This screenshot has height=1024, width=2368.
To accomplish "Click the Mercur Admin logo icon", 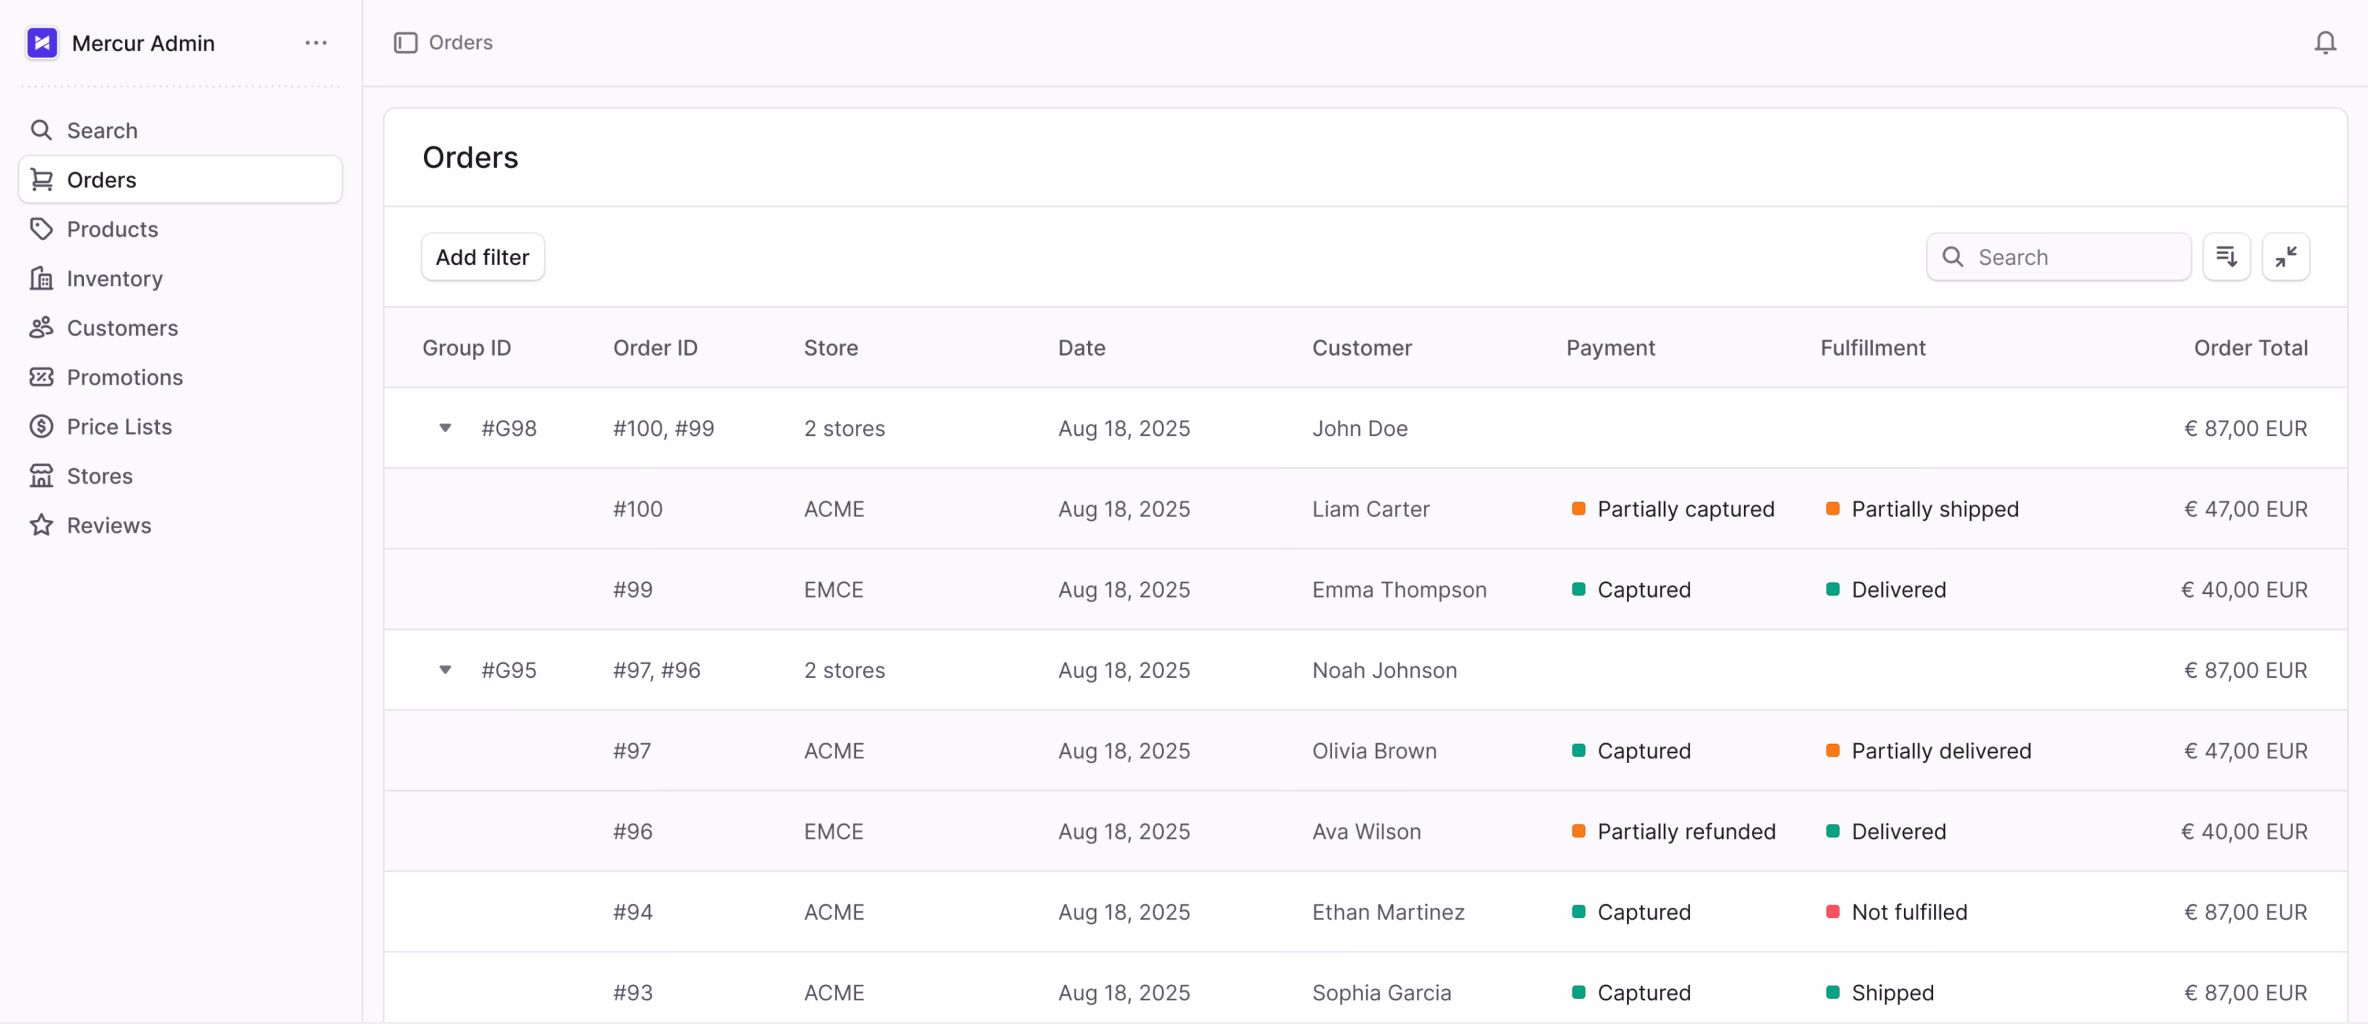I will click(42, 43).
